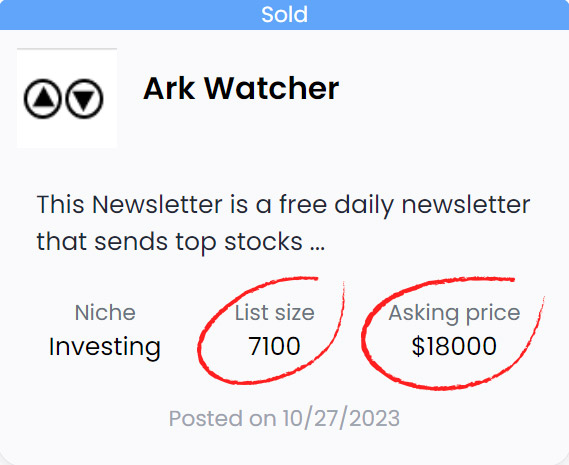Select the Niche label
The width and height of the screenshot is (569, 465).
click(105, 312)
